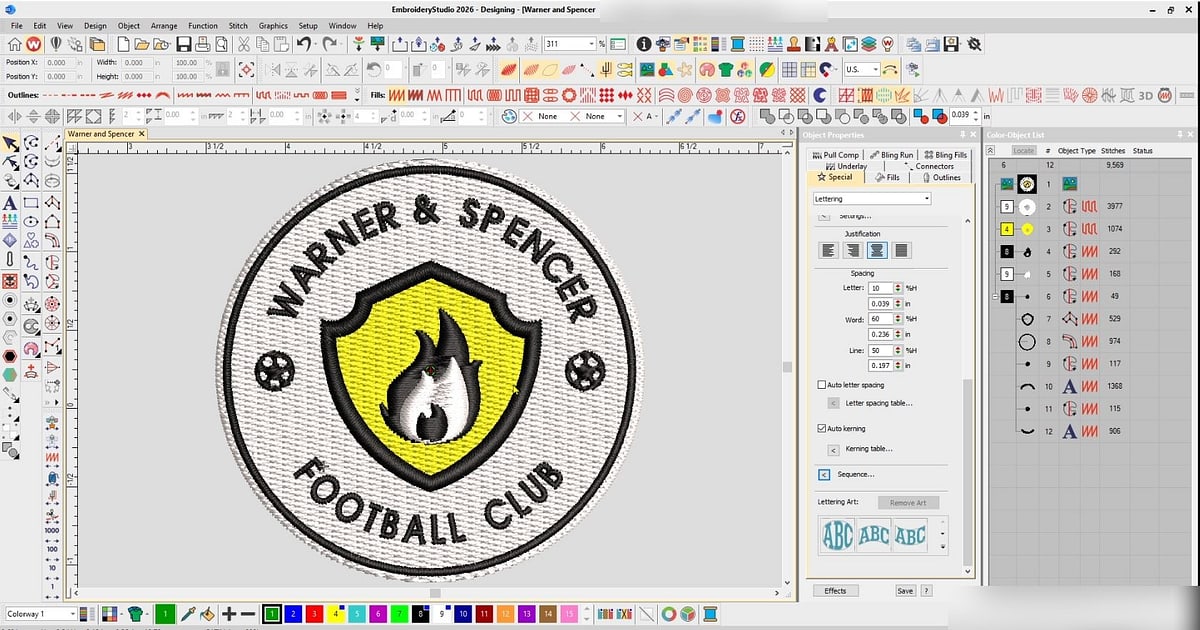Click the Letter spacing 10 %H field
This screenshot has height=630, width=1200.
click(881, 288)
